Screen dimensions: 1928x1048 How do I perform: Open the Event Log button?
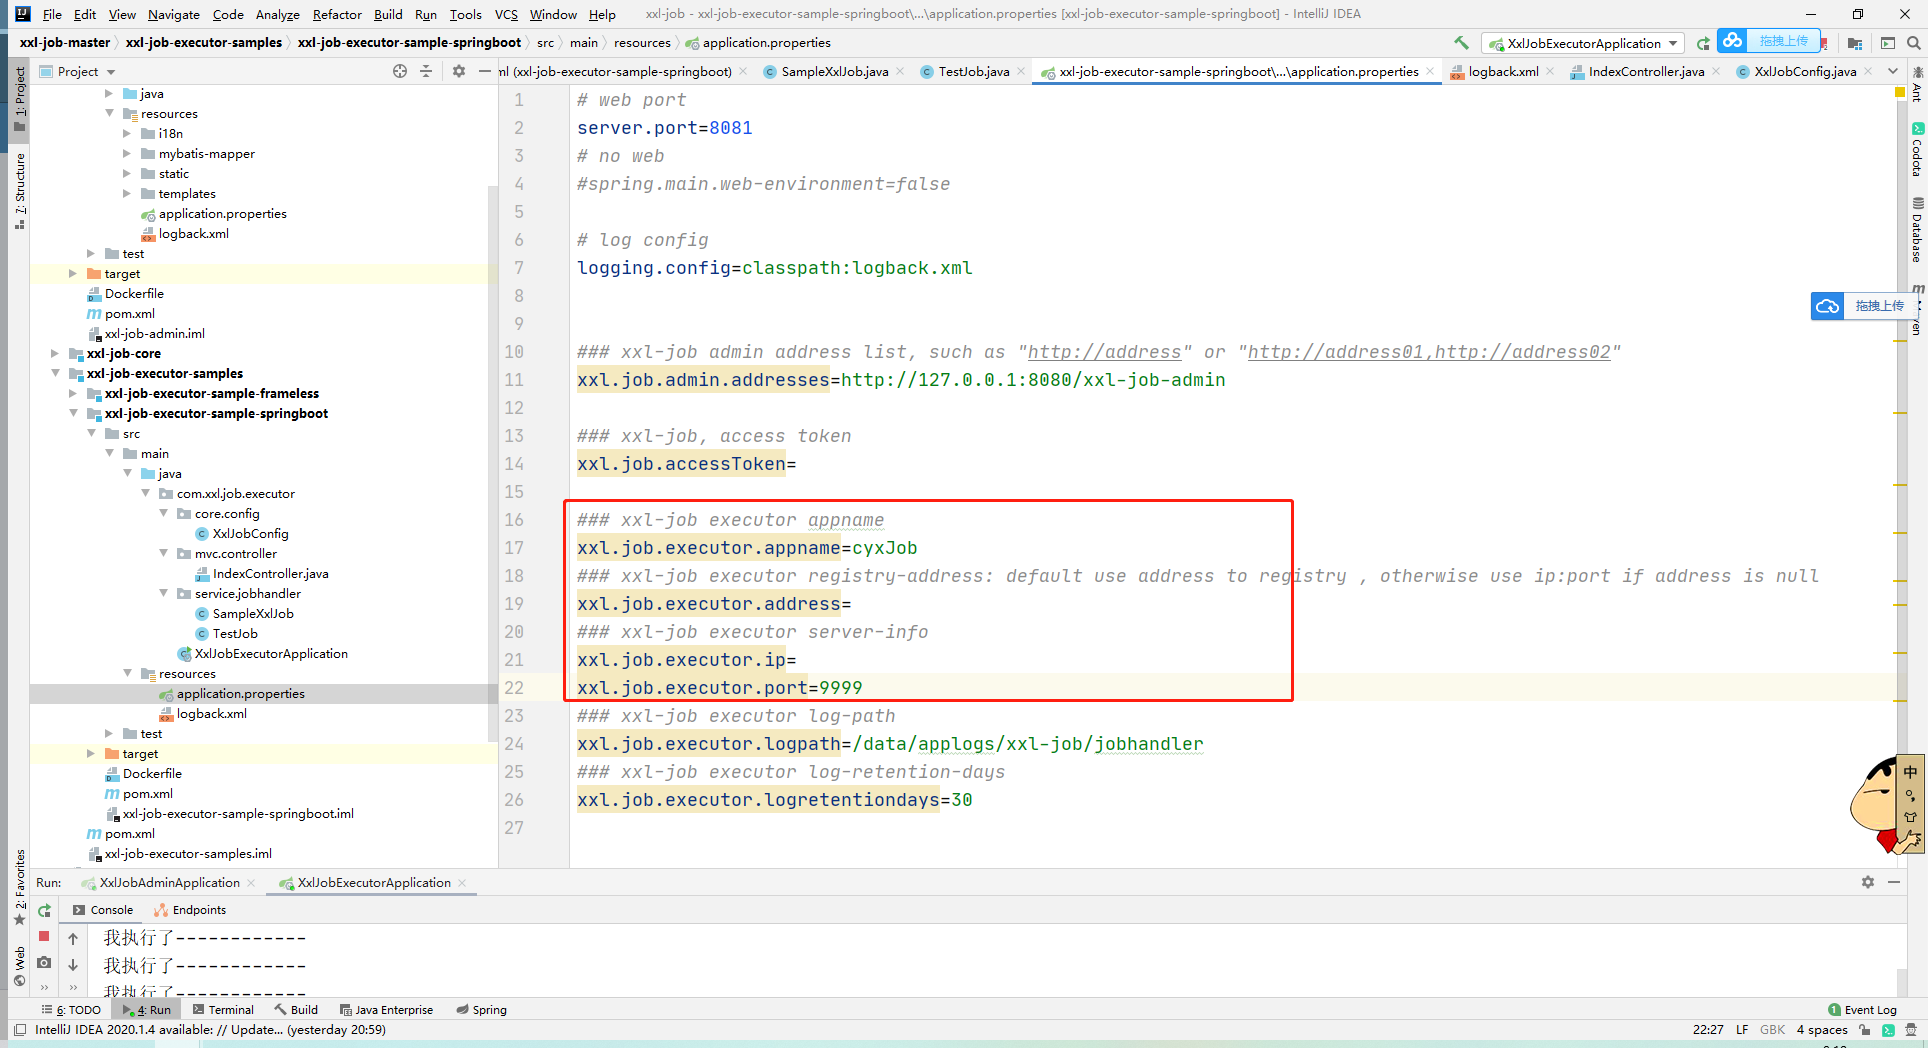1862,1010
